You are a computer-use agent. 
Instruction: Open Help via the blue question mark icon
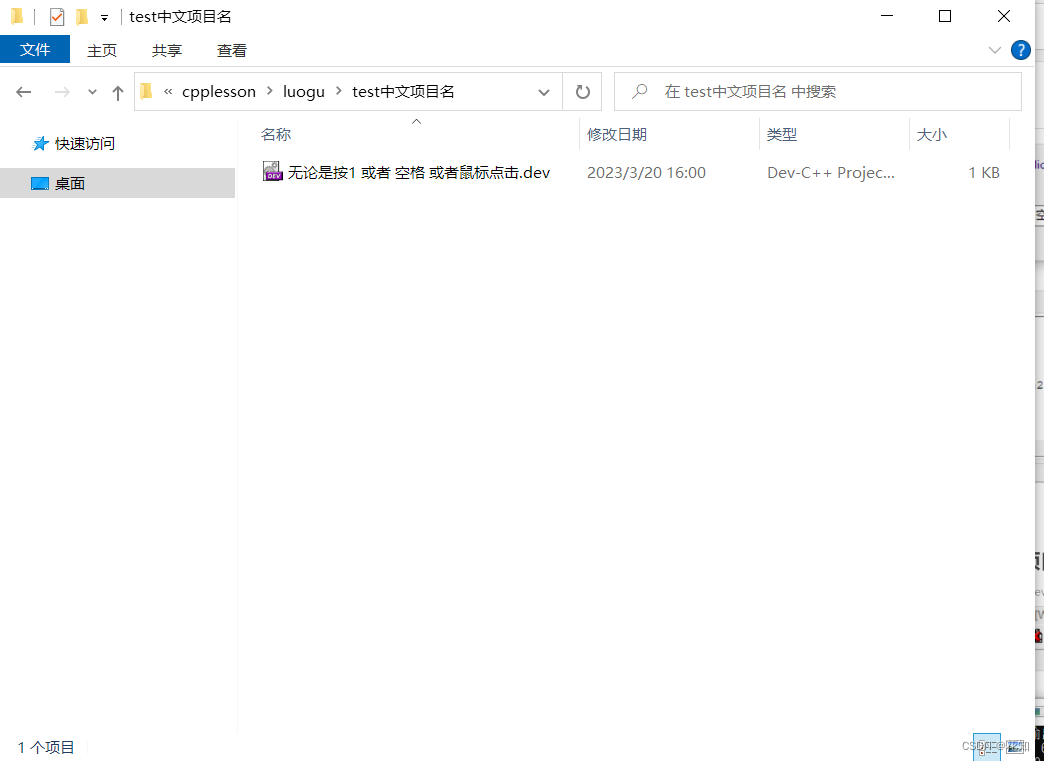pos(1021,50)
